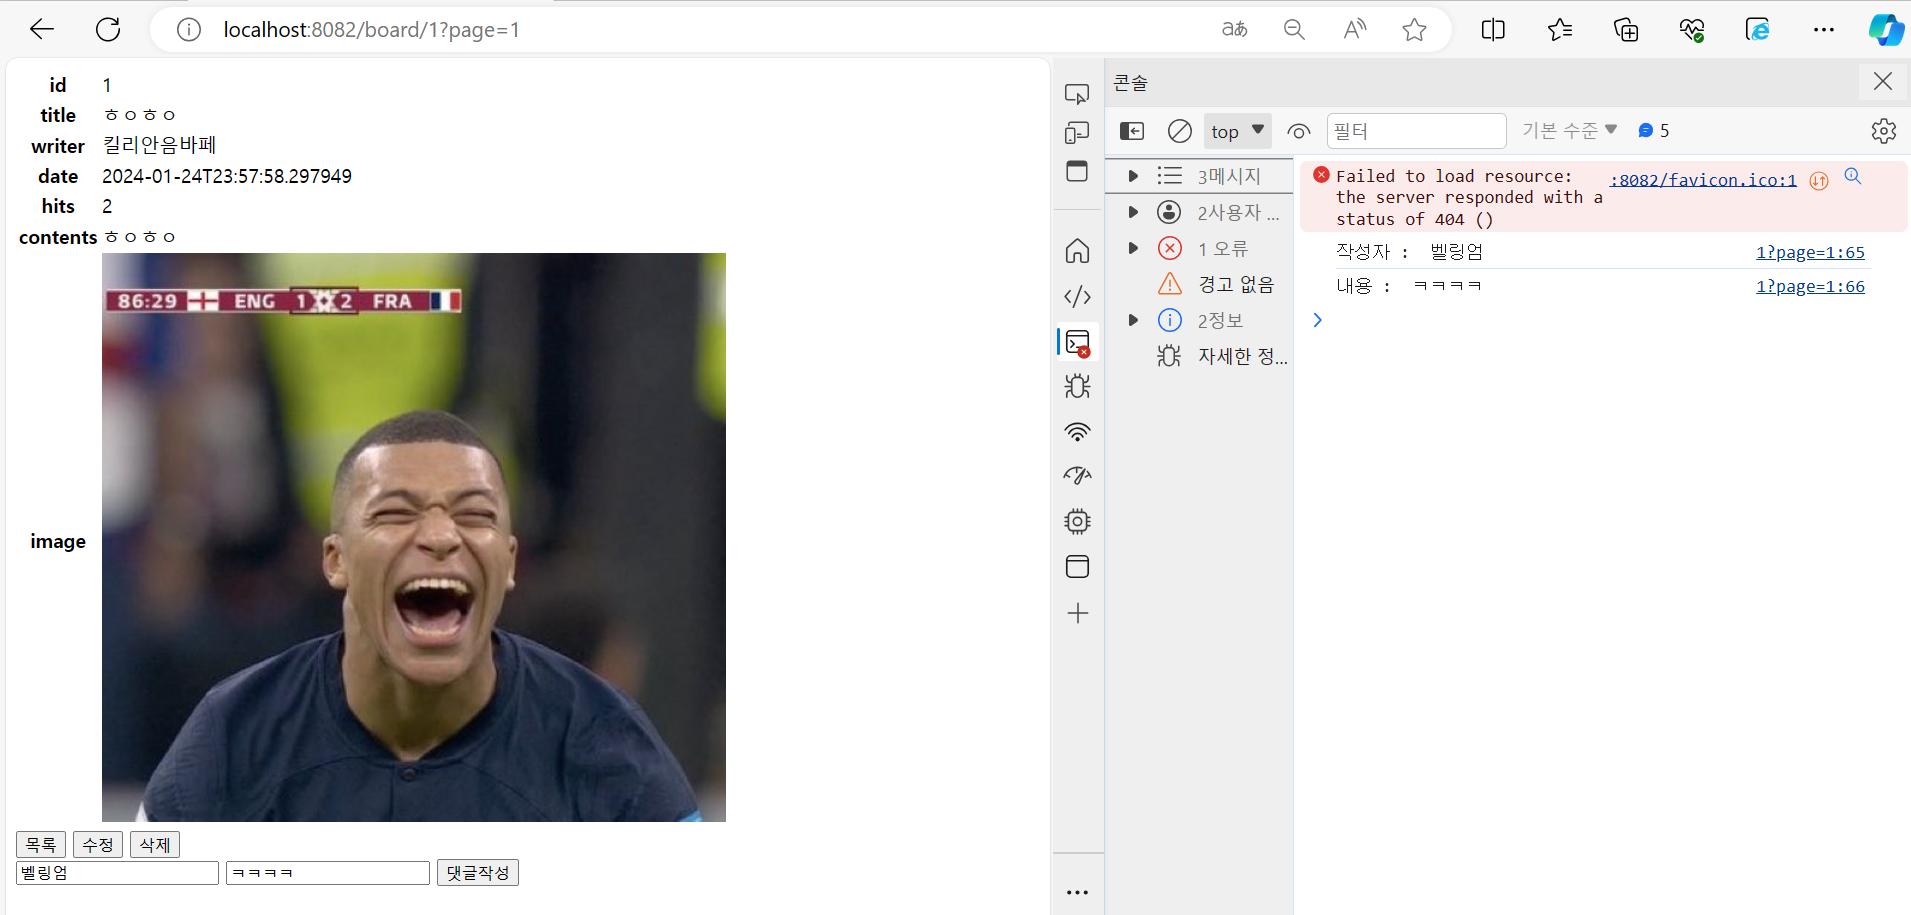Click the 수정 edit button
The image size is (1911, 915).
pyautogui.click(x=98, y=845)
